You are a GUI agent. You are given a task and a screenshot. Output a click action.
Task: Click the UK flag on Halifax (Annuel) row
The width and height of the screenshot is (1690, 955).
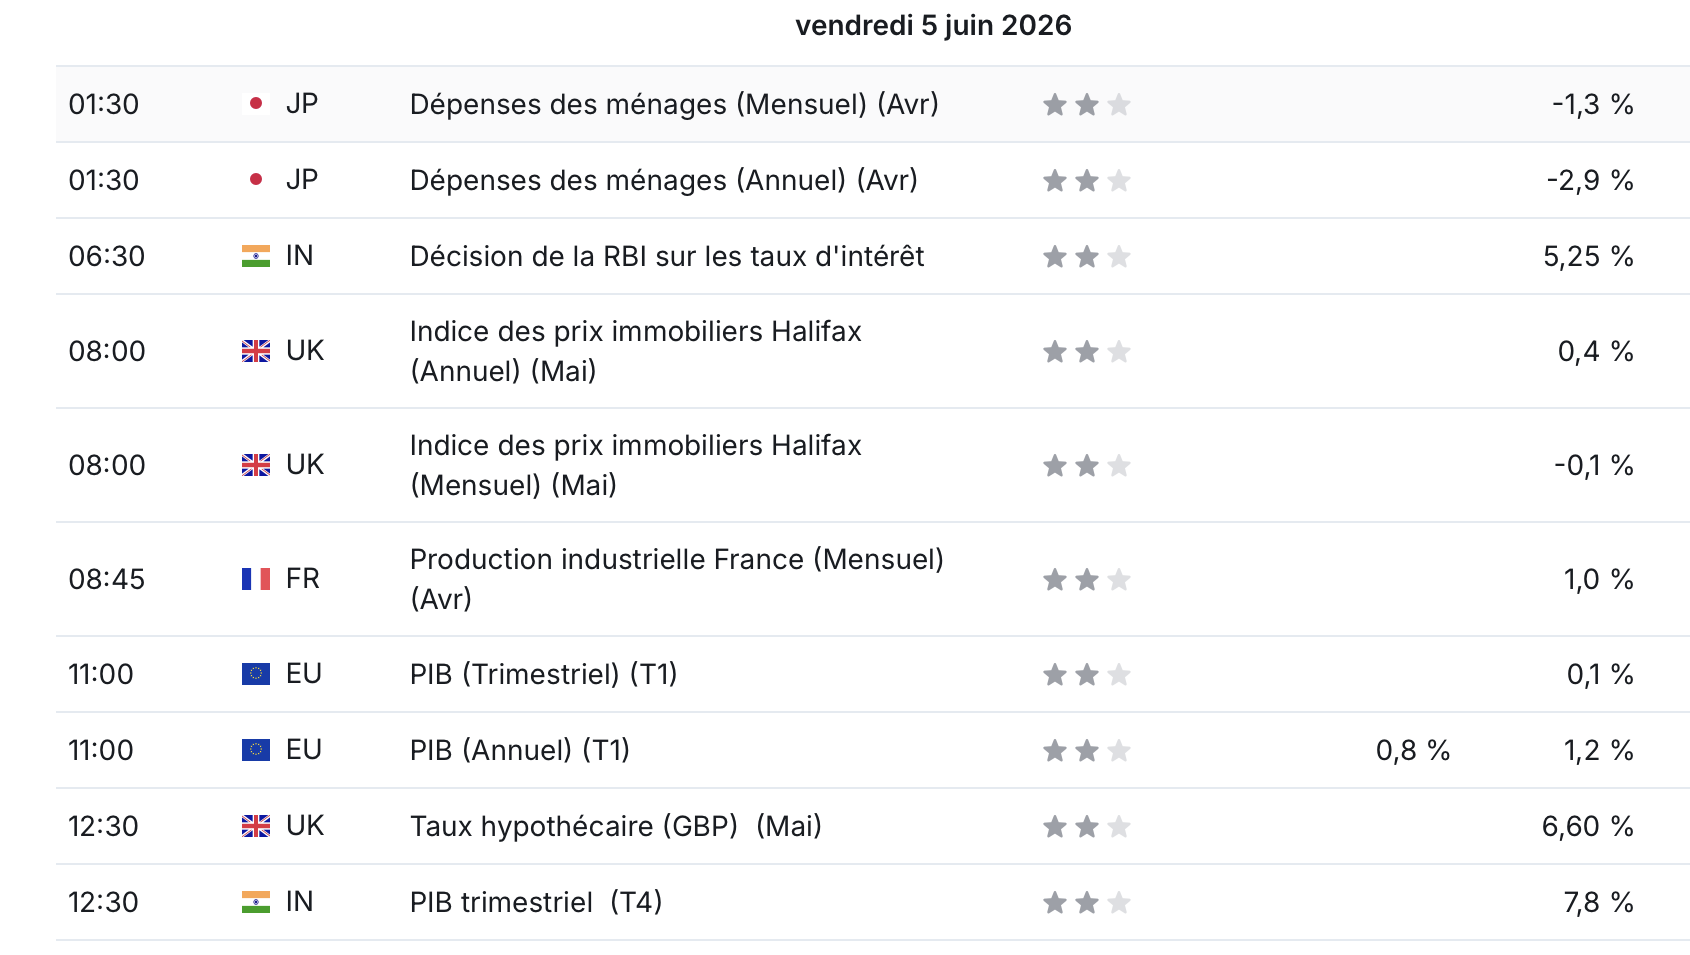[x=256, y=351]
